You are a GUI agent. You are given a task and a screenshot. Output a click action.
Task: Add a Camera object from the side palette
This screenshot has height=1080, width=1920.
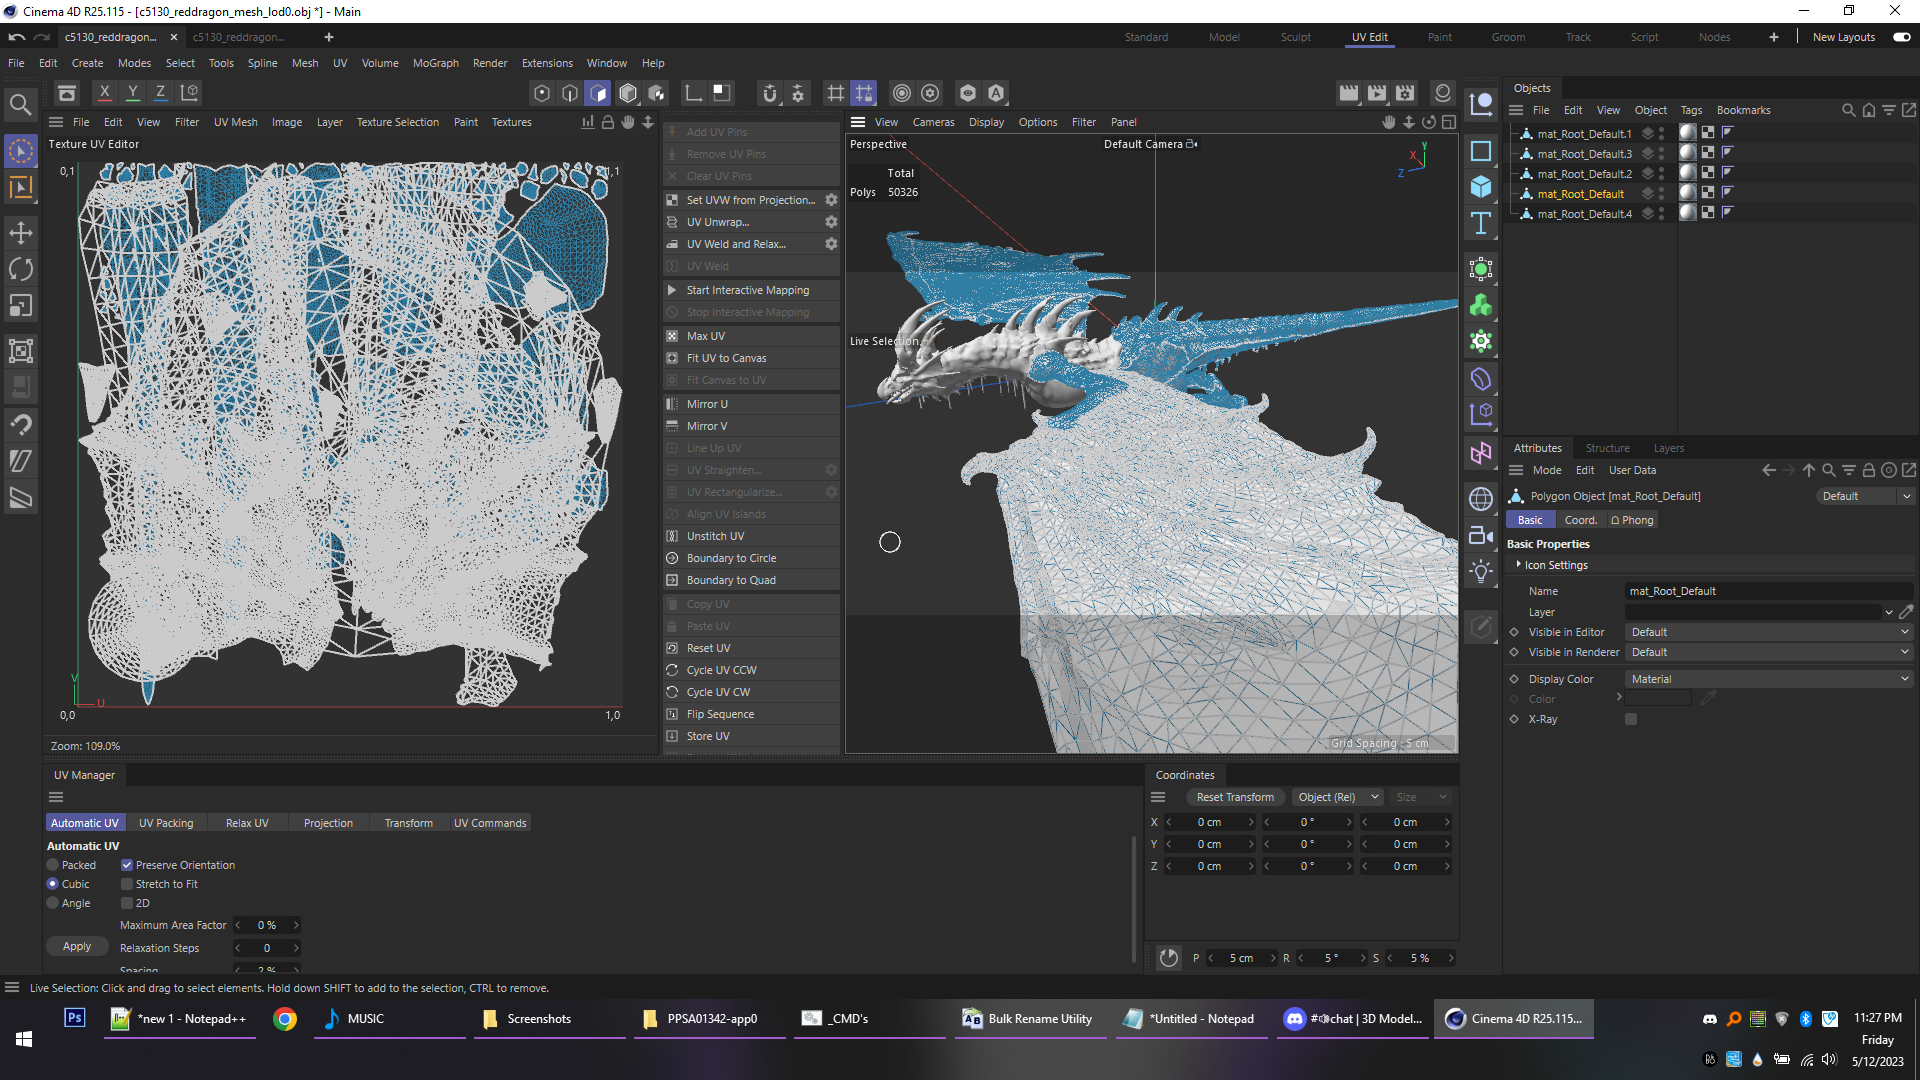[x=1481, y=535]
